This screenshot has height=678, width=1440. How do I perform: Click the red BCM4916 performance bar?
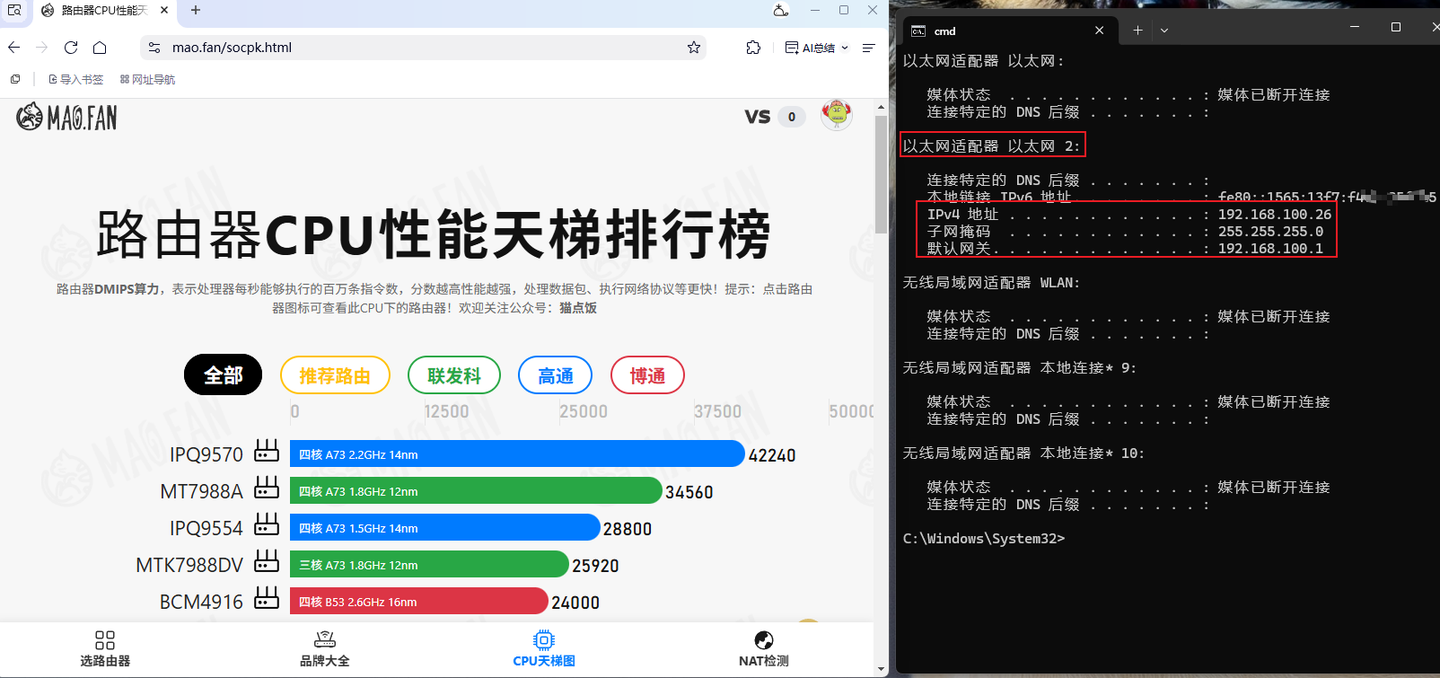419,601
